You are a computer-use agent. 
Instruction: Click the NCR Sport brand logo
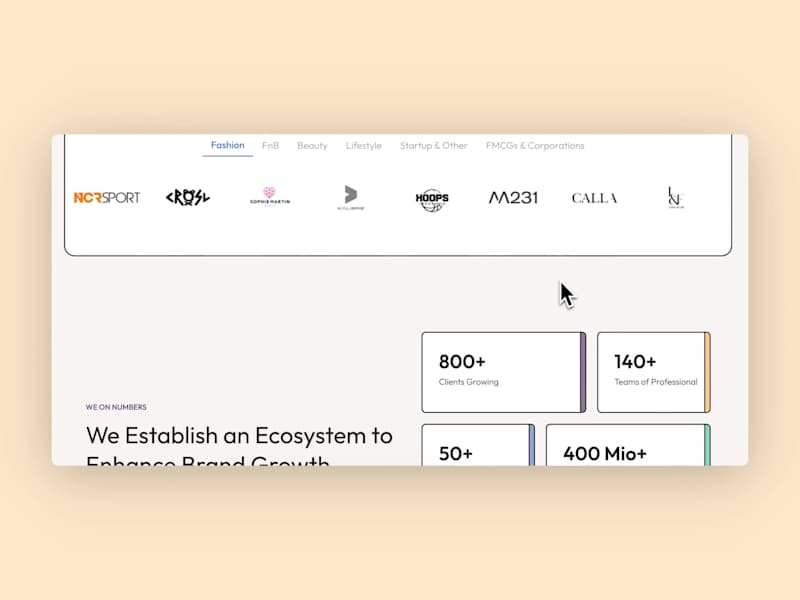point(107,197)
